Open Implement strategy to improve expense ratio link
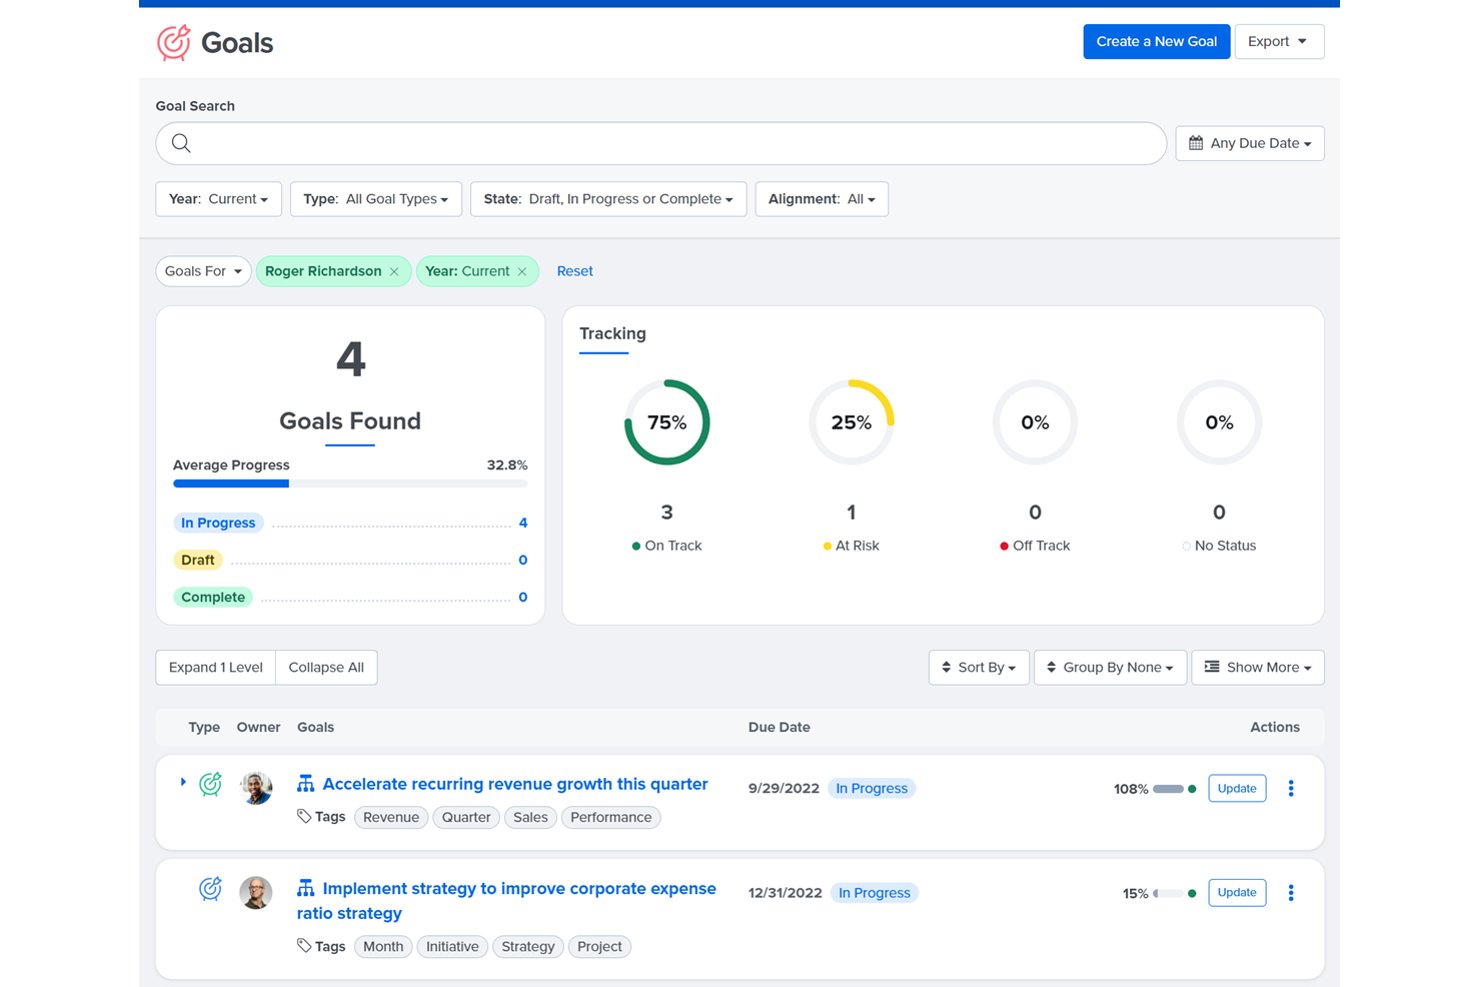Viewport: 1480px width, 987px height. (x=507, y=900)
